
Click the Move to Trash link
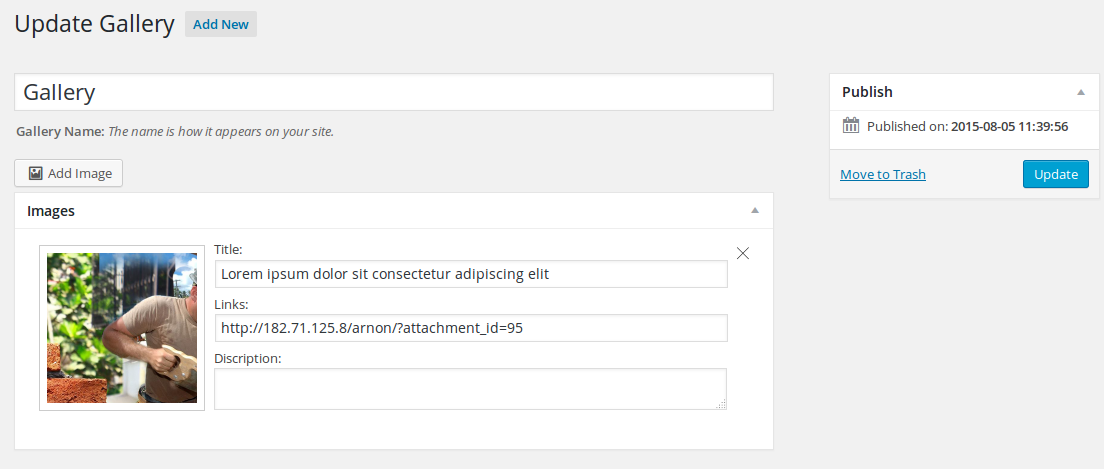883,175
